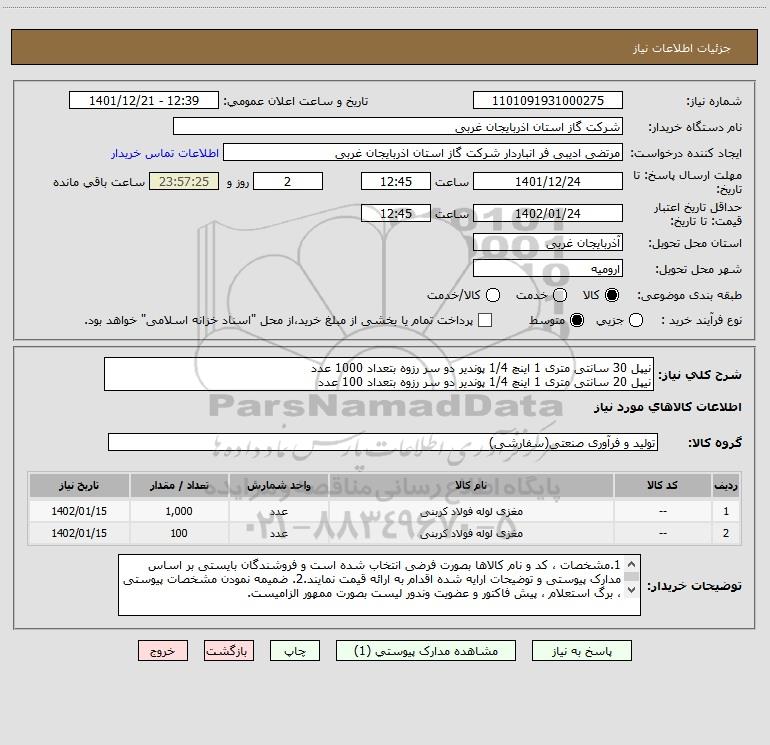The image size is (770, 745).
Task: Click the گروه کالا field
Action: point(383,442)
